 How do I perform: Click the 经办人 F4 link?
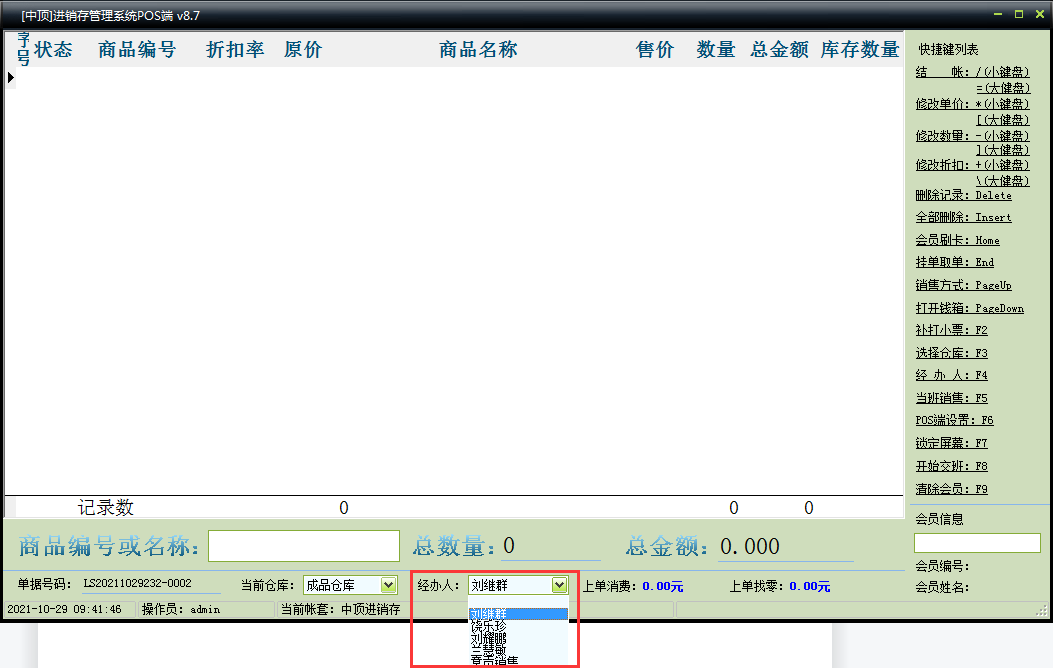(951, 375)
